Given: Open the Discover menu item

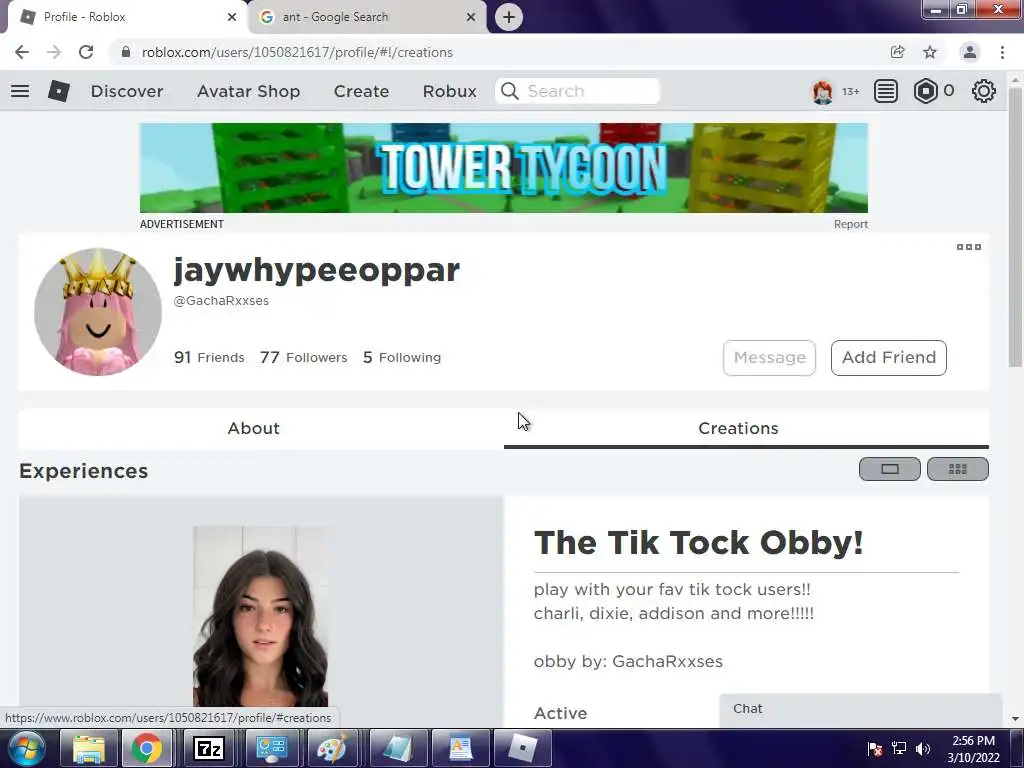Looking at the screenshot, I should 127,91.
